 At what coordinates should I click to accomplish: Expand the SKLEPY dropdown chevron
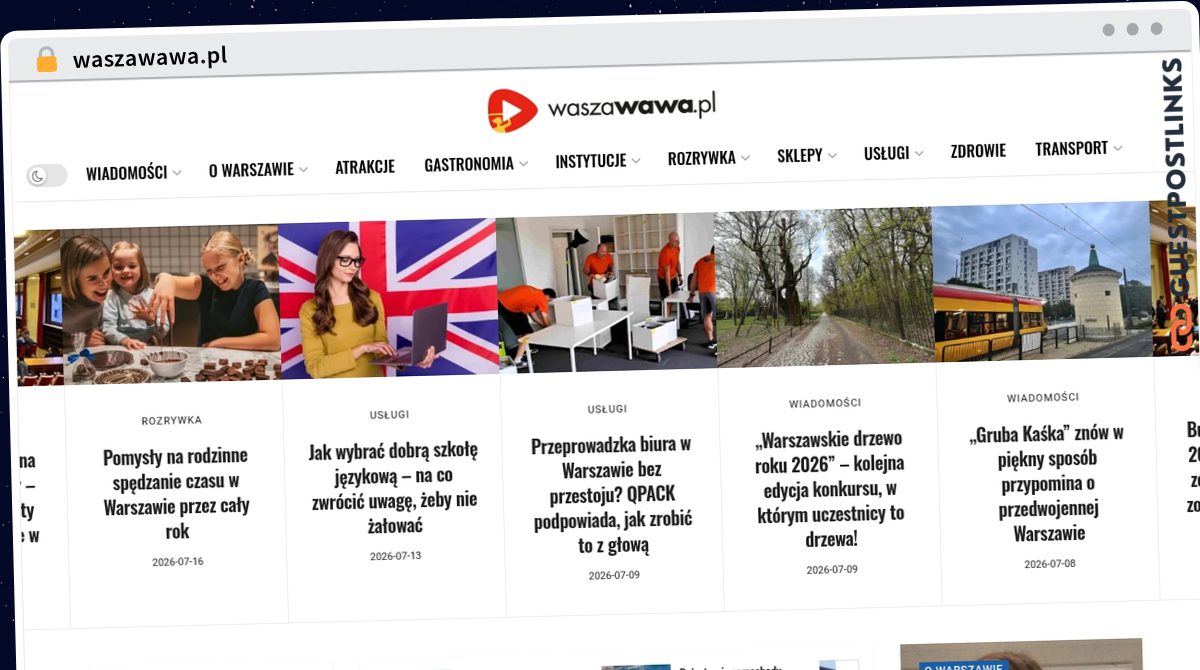[831, 156]
